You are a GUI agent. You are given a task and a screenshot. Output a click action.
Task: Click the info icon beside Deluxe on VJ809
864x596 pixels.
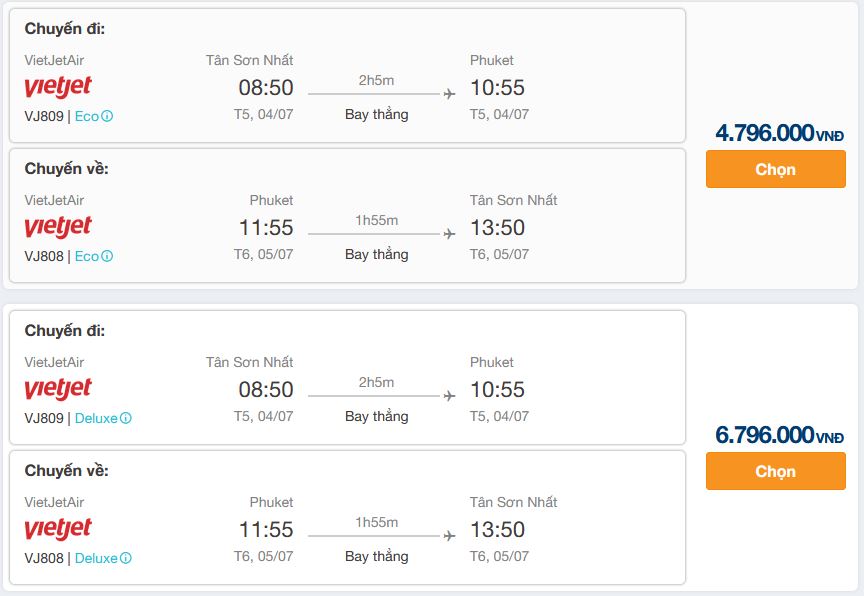pyautogui.click(x=126, y=418)
